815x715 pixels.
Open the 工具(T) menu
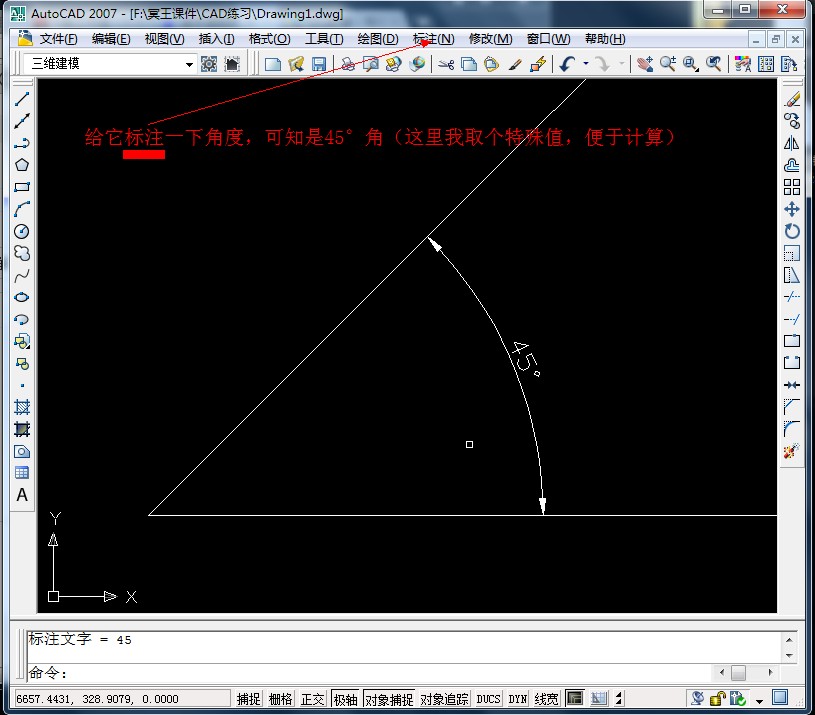[x=324, y=39]
